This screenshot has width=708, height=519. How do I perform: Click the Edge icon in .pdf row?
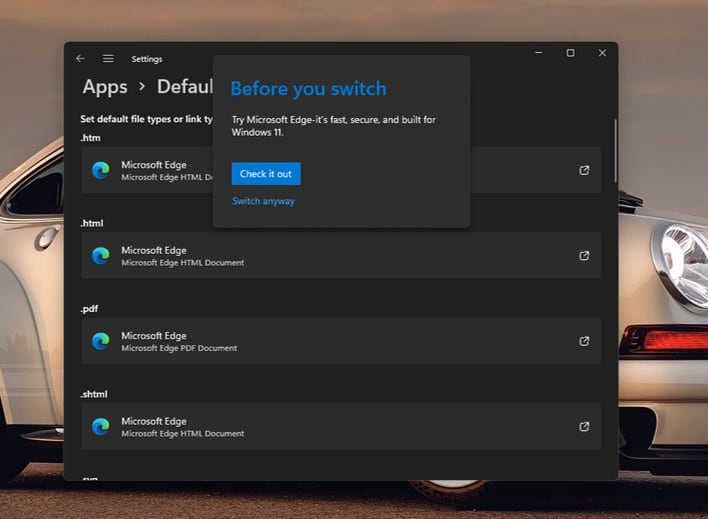pyautogui.click(x=101, y=341)
